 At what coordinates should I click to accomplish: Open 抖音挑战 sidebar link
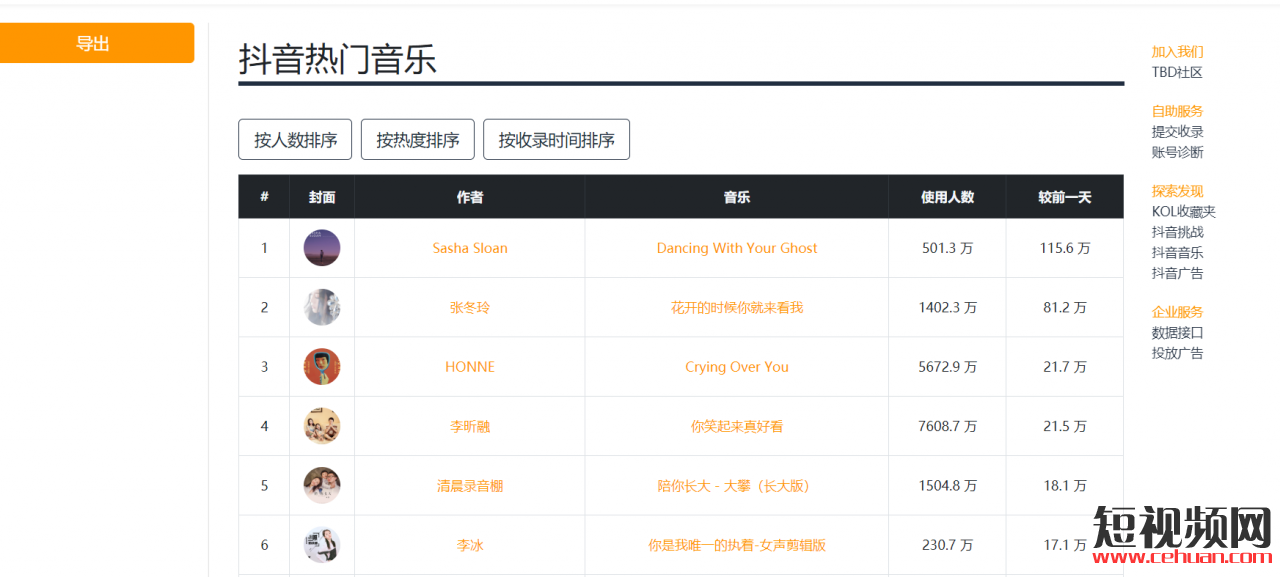[x=1177, y=232]
